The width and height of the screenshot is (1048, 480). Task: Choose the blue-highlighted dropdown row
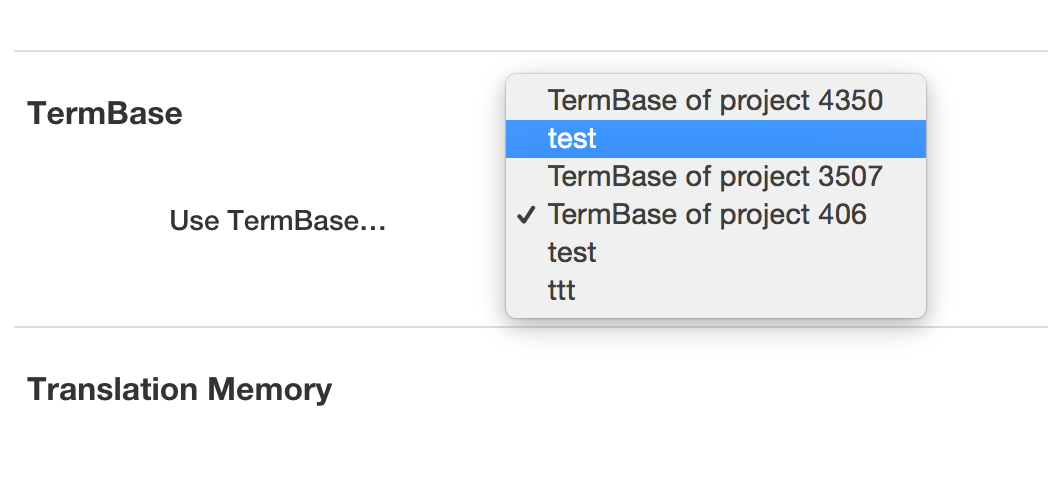click(715, 138)
